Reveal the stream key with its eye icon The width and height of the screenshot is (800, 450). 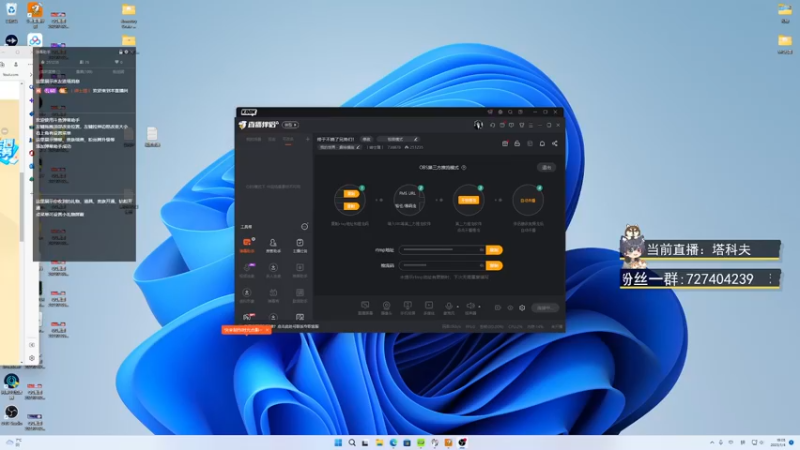point(481,265)
